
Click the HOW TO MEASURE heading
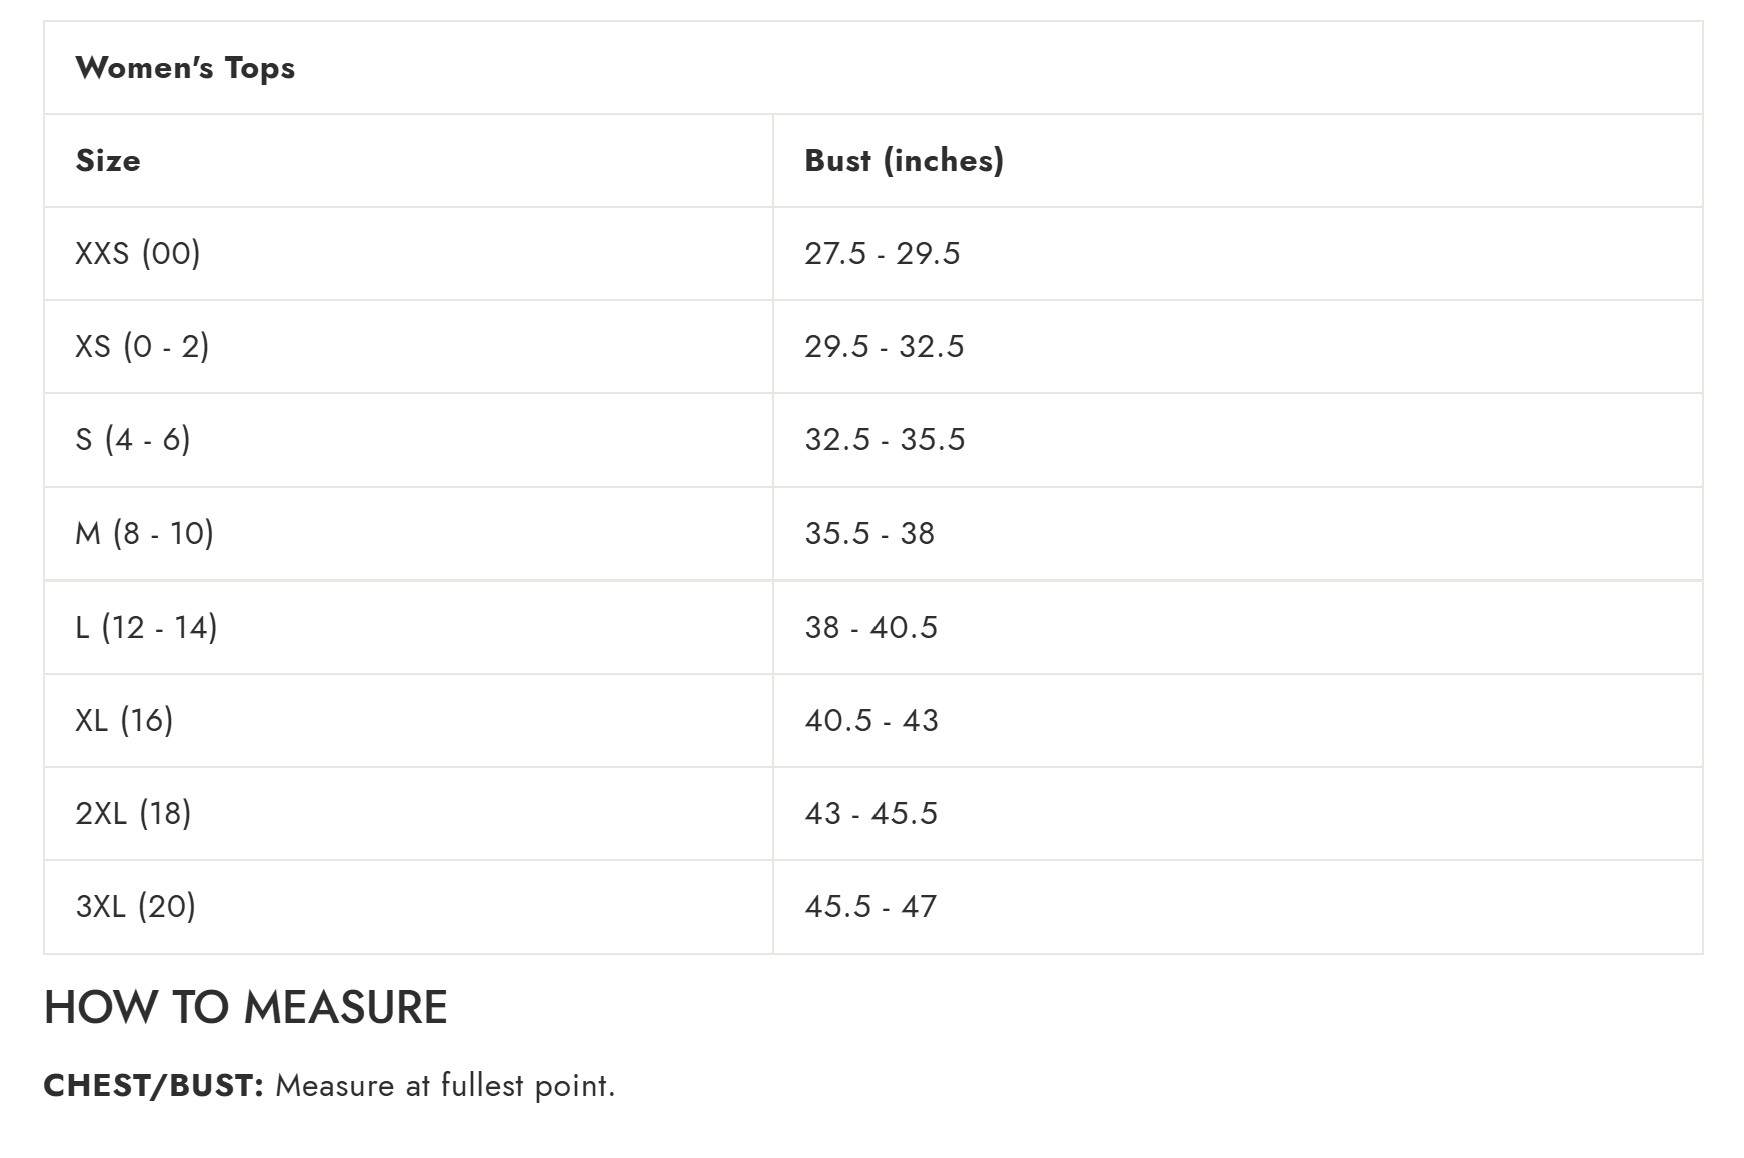click(x=246, y=1007)
